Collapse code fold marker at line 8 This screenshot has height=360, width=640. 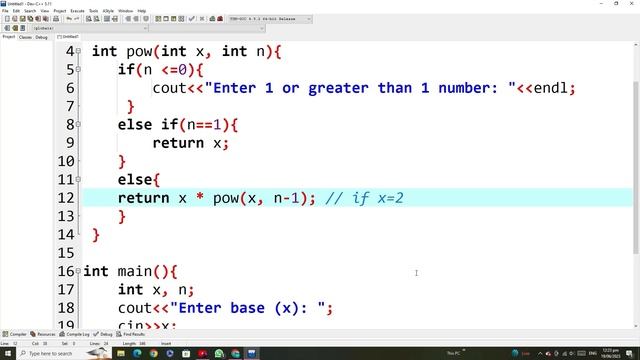click(78, 124)
